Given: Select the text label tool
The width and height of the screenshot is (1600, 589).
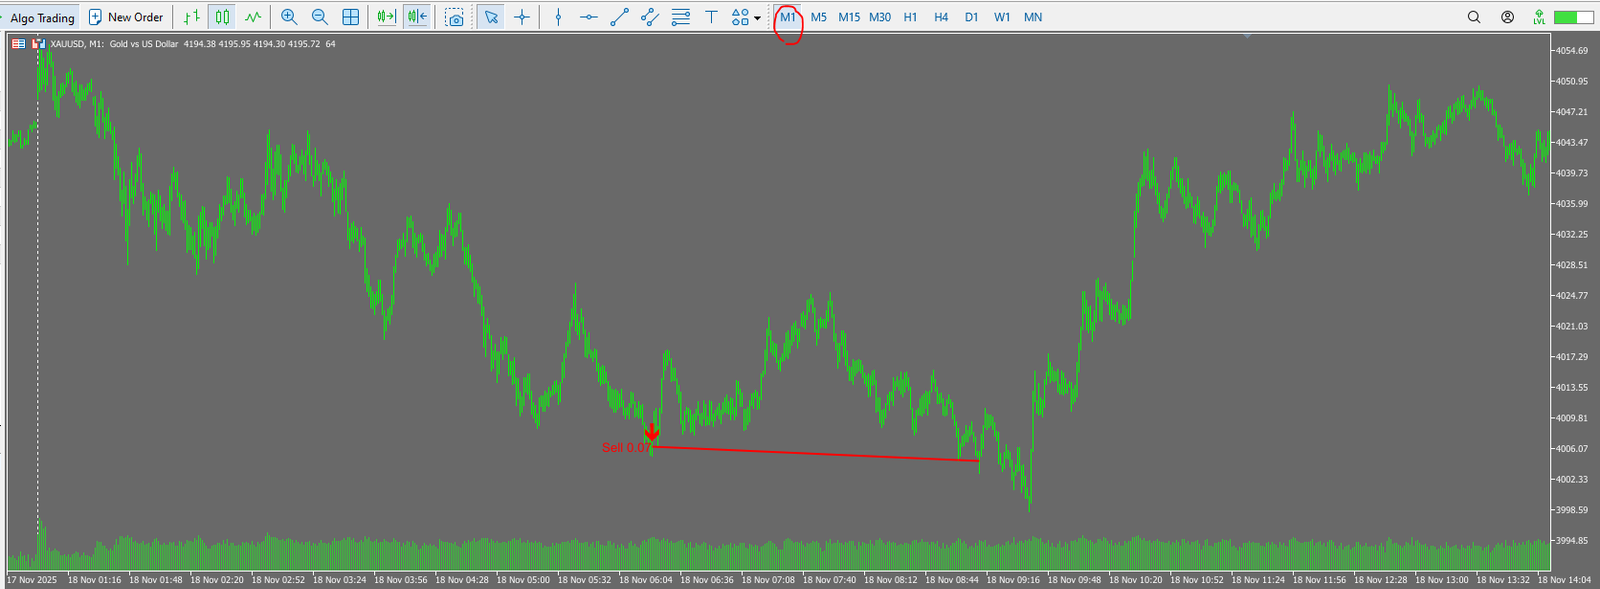Looking at the screenshot, I should (711, 17).
